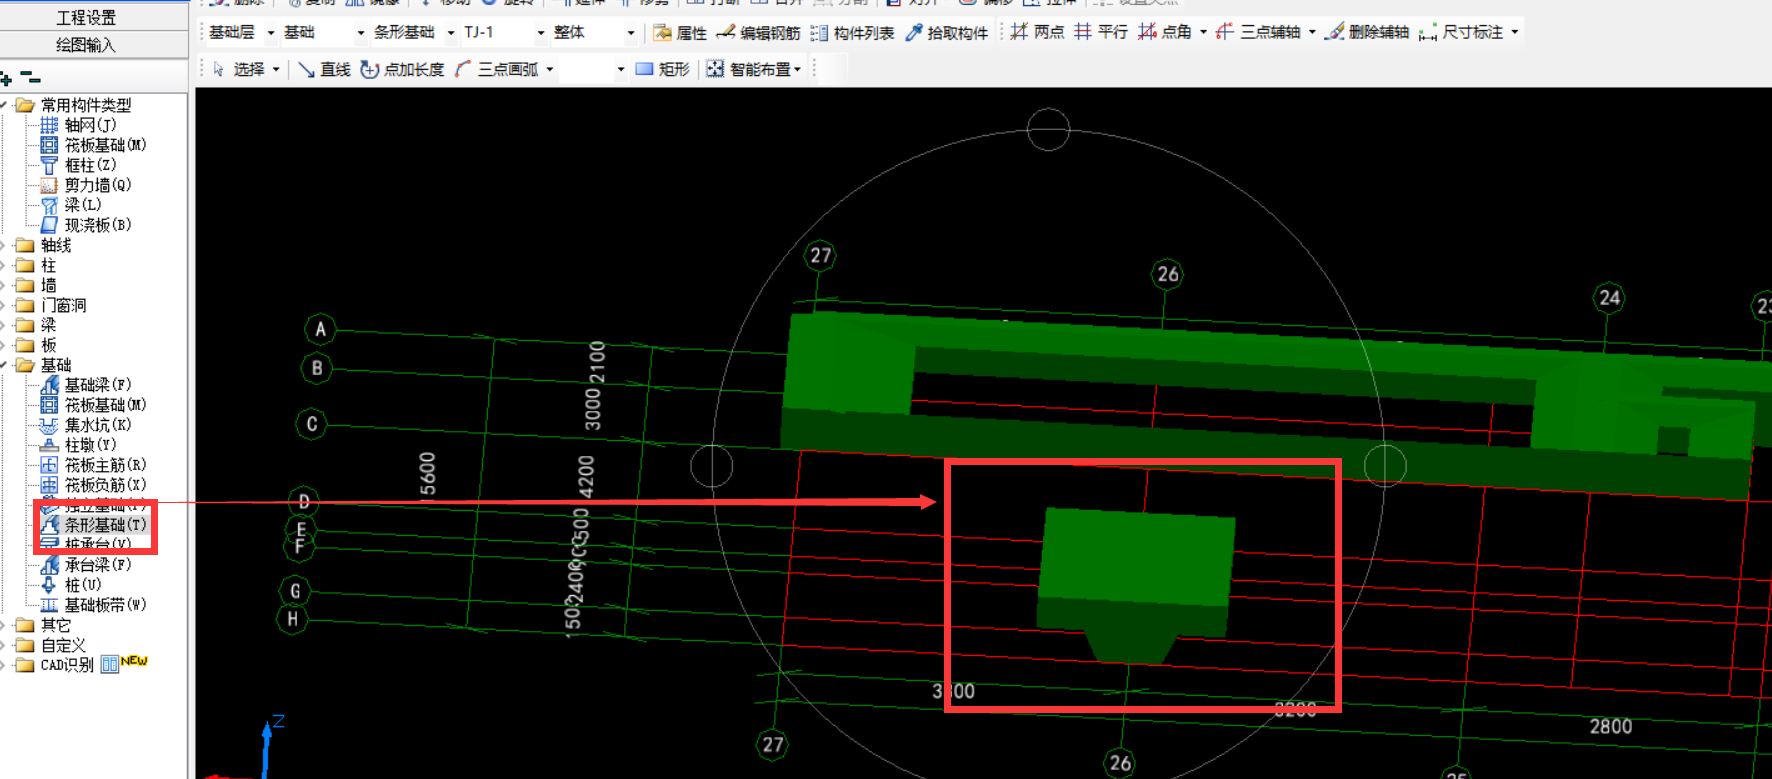Select the 三点辅轴 three-point auxiliary axis tool
Viewport: 1772px width, 779px height.
[1258, 32]
